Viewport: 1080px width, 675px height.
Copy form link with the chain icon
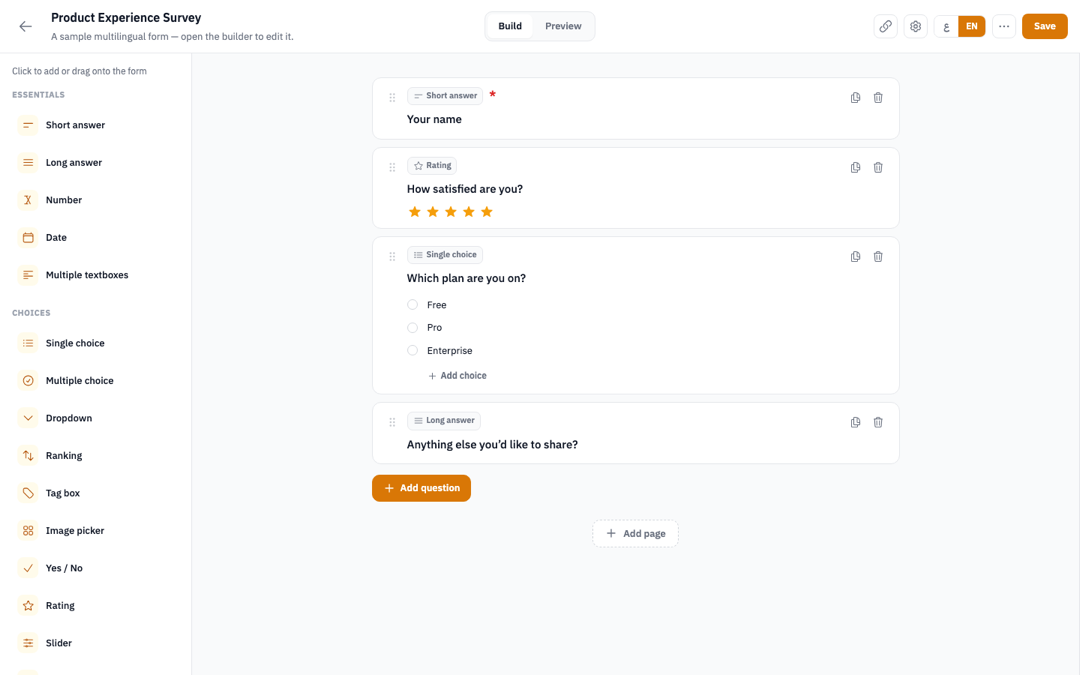[x=885, y=26]
